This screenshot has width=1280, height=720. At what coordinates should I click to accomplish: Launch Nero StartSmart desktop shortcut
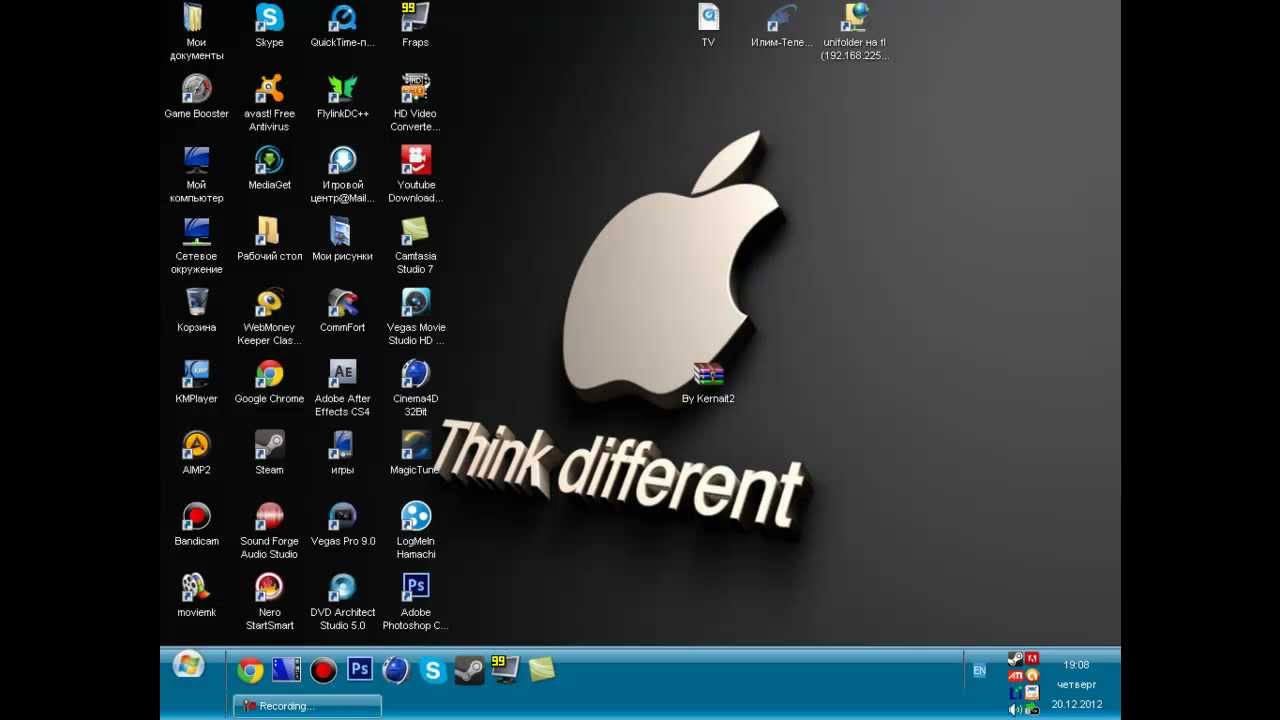pyautogui.click(x=269, y=600)
